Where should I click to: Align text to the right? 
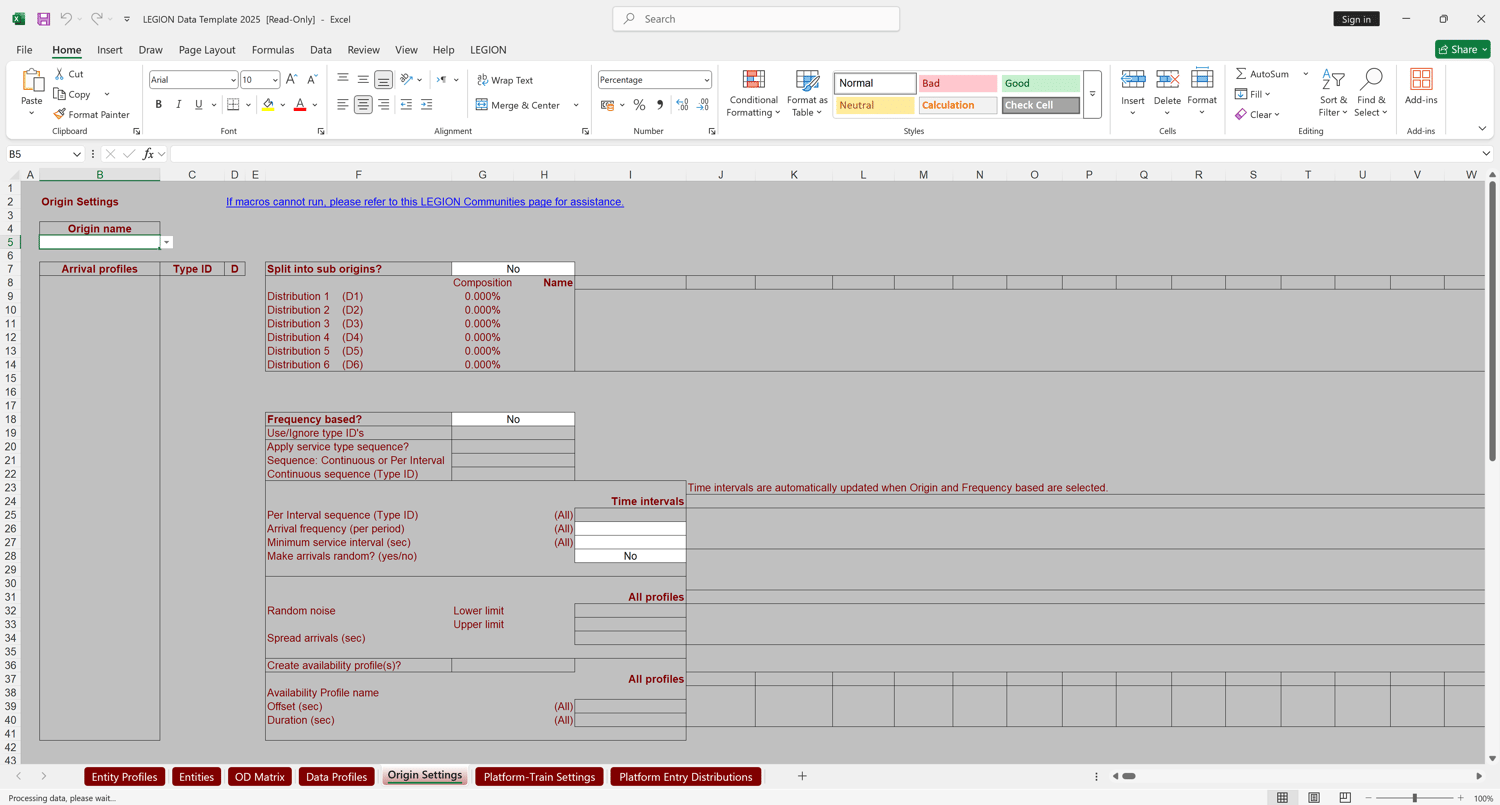[384, 105]
